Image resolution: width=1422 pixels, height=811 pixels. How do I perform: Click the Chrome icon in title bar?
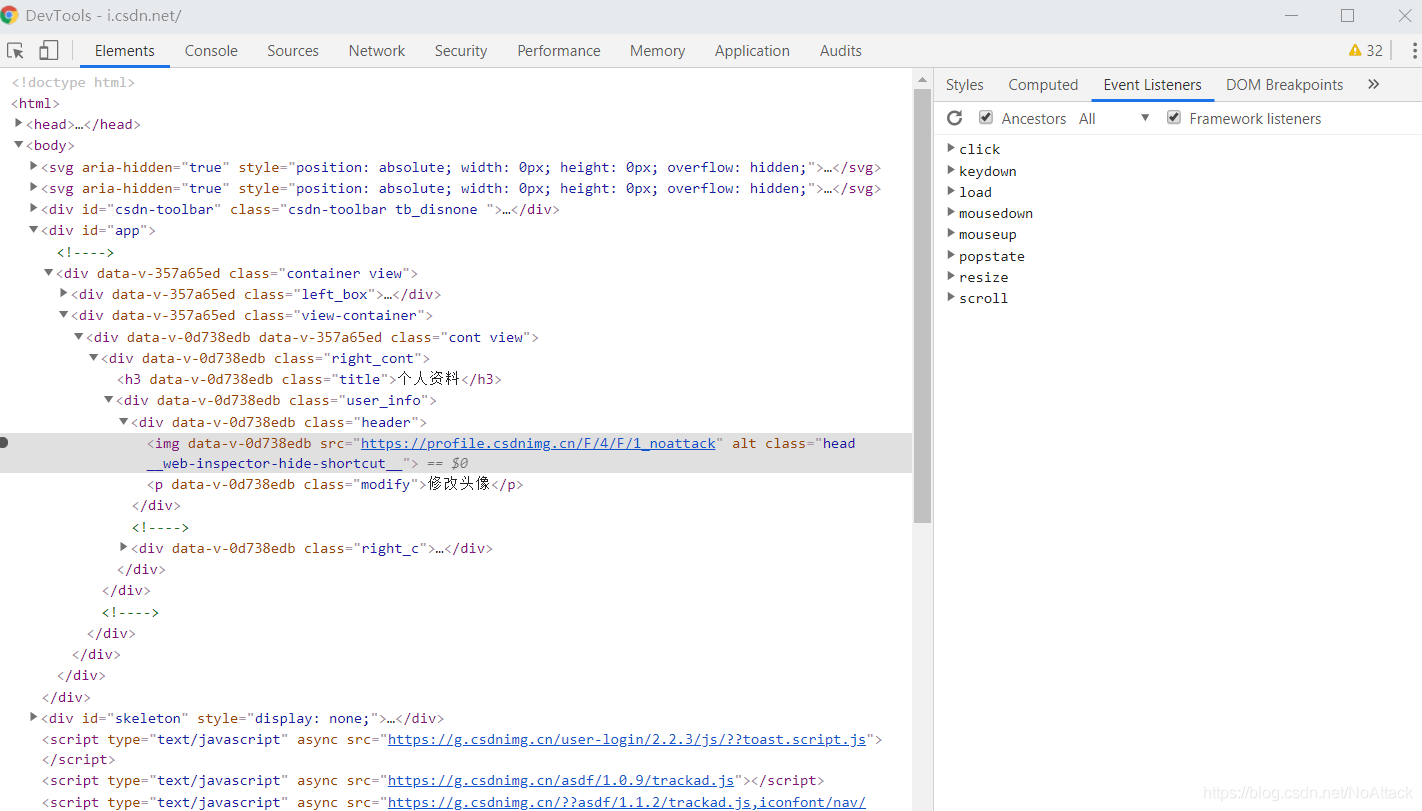pos(10,15)
